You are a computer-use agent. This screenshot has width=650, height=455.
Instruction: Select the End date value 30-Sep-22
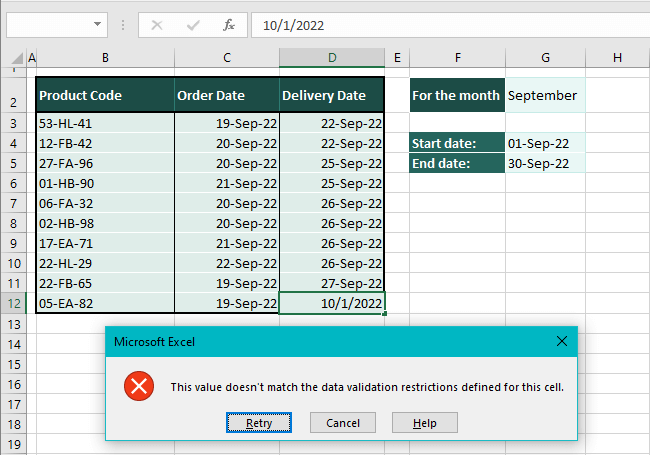(543, 163)
